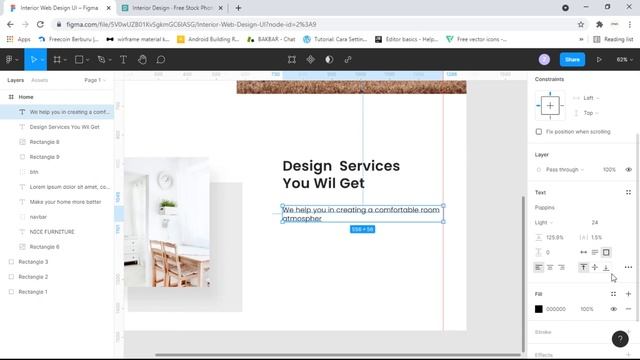Switch to the Assets tab
The width and height of the screenshot is (640, 360).
pyautogui.click(x=40, y=80)
